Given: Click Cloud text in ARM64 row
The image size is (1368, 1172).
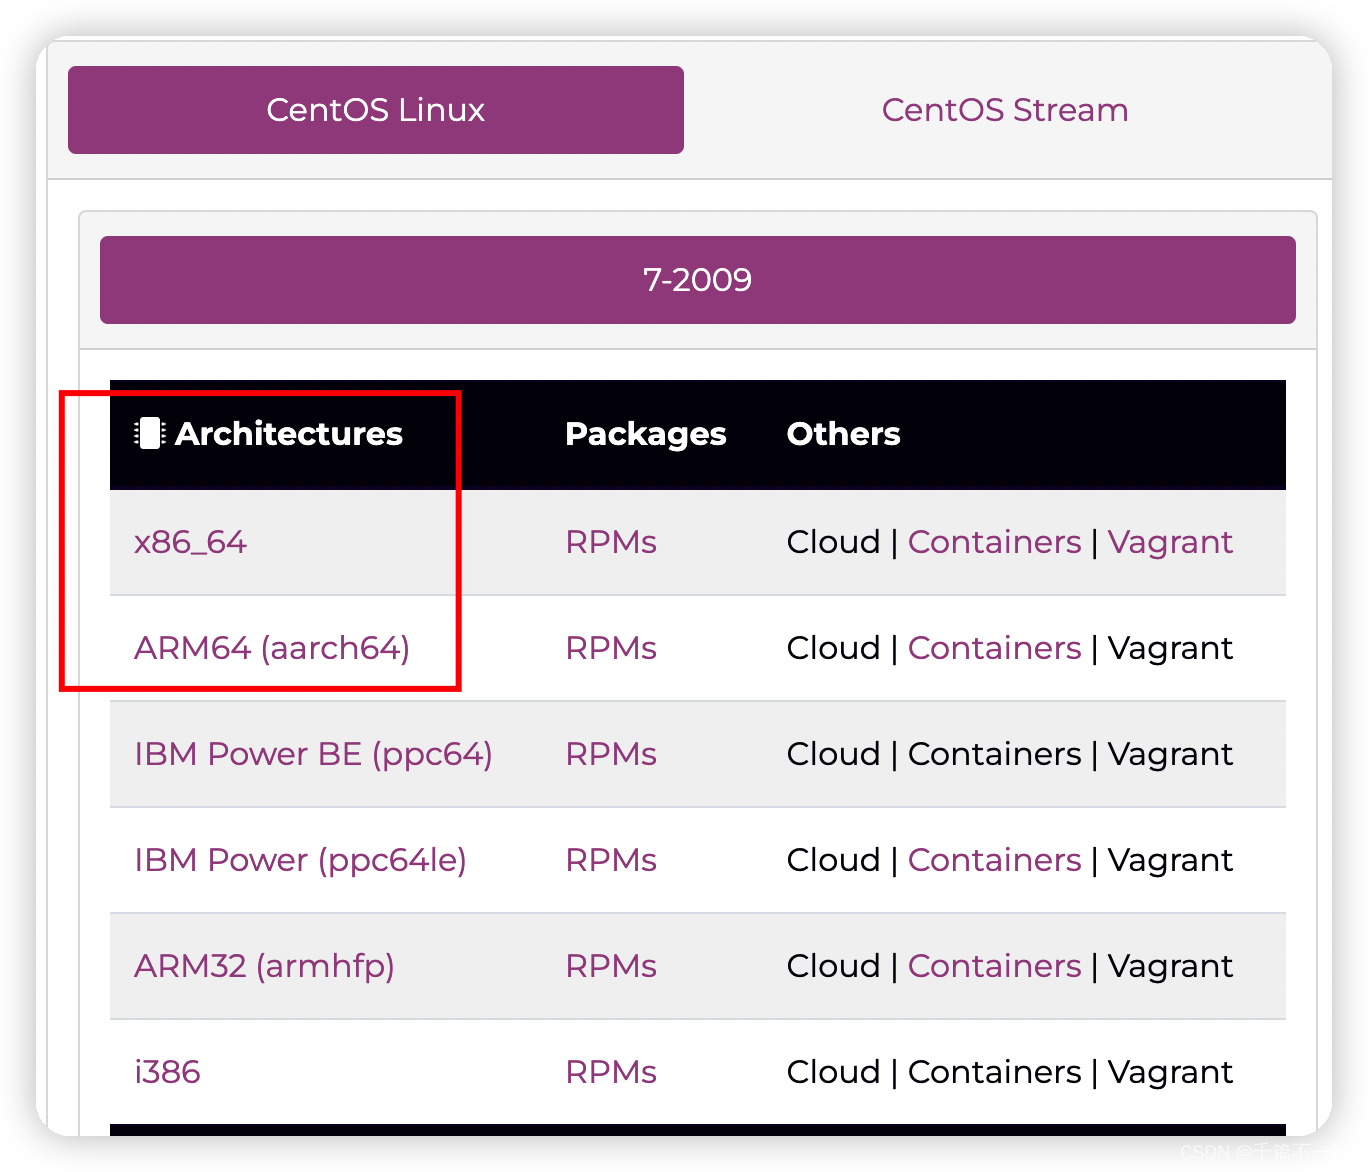Looking at the screenshot, I should pyautogui.click(x=833, y=648).
